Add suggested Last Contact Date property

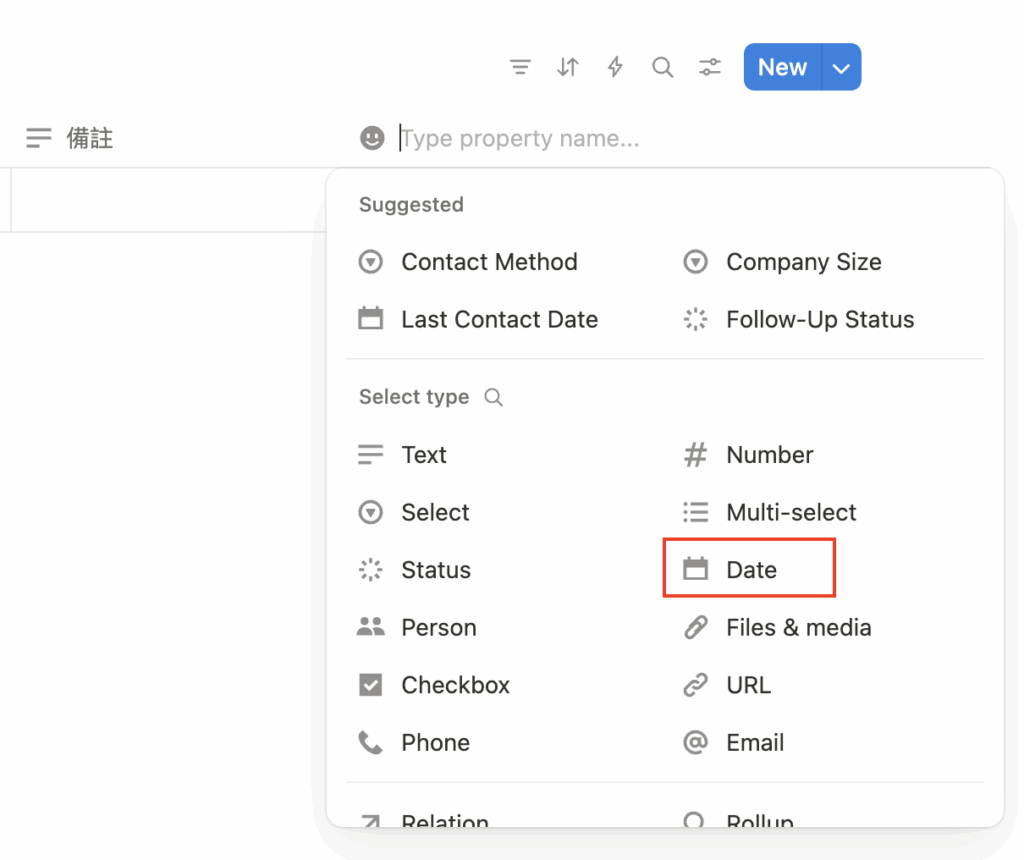[498, 320]
